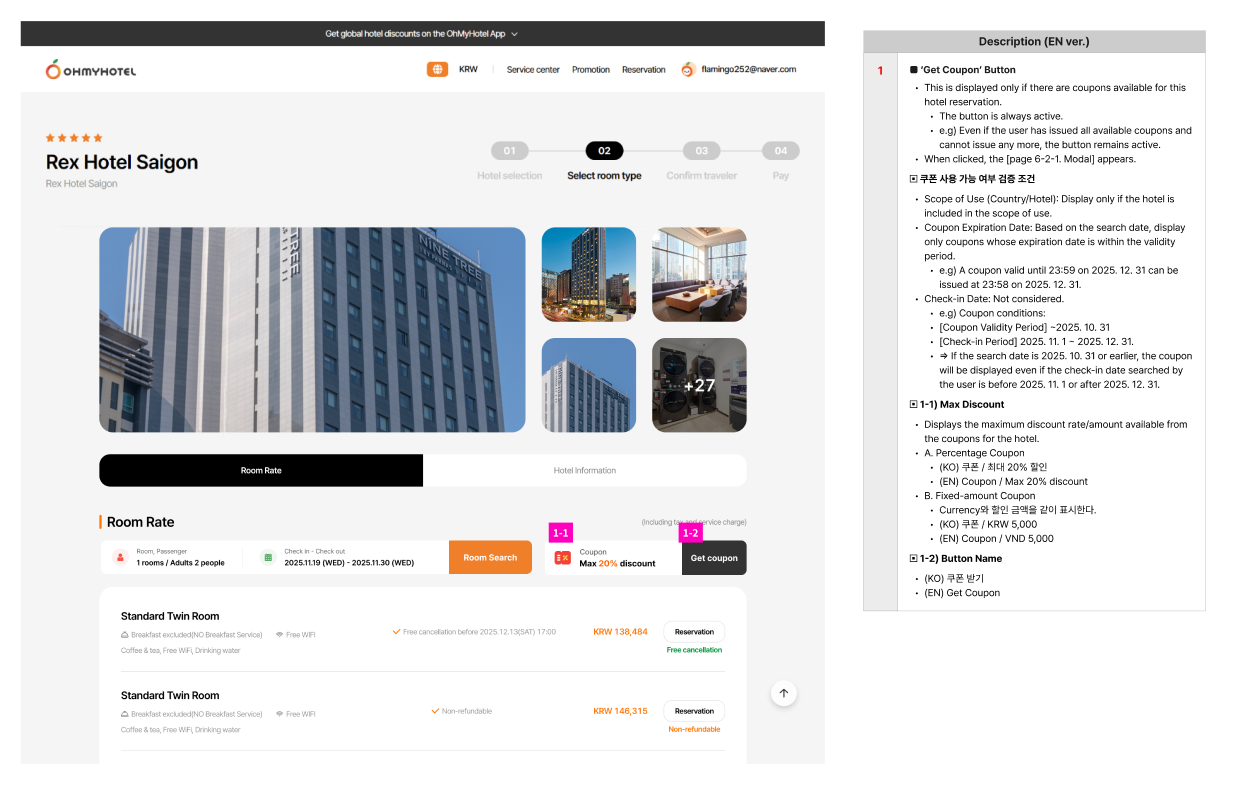1234x789 pixels.
Task: Click the KRW 146,315 price
Action: click(620, 711)
